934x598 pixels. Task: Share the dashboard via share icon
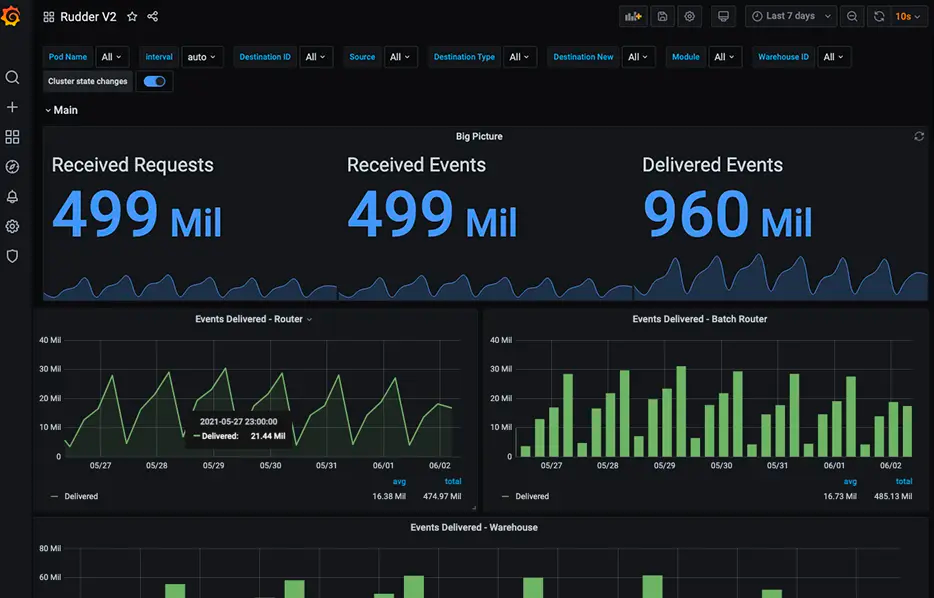coord(152,17)
